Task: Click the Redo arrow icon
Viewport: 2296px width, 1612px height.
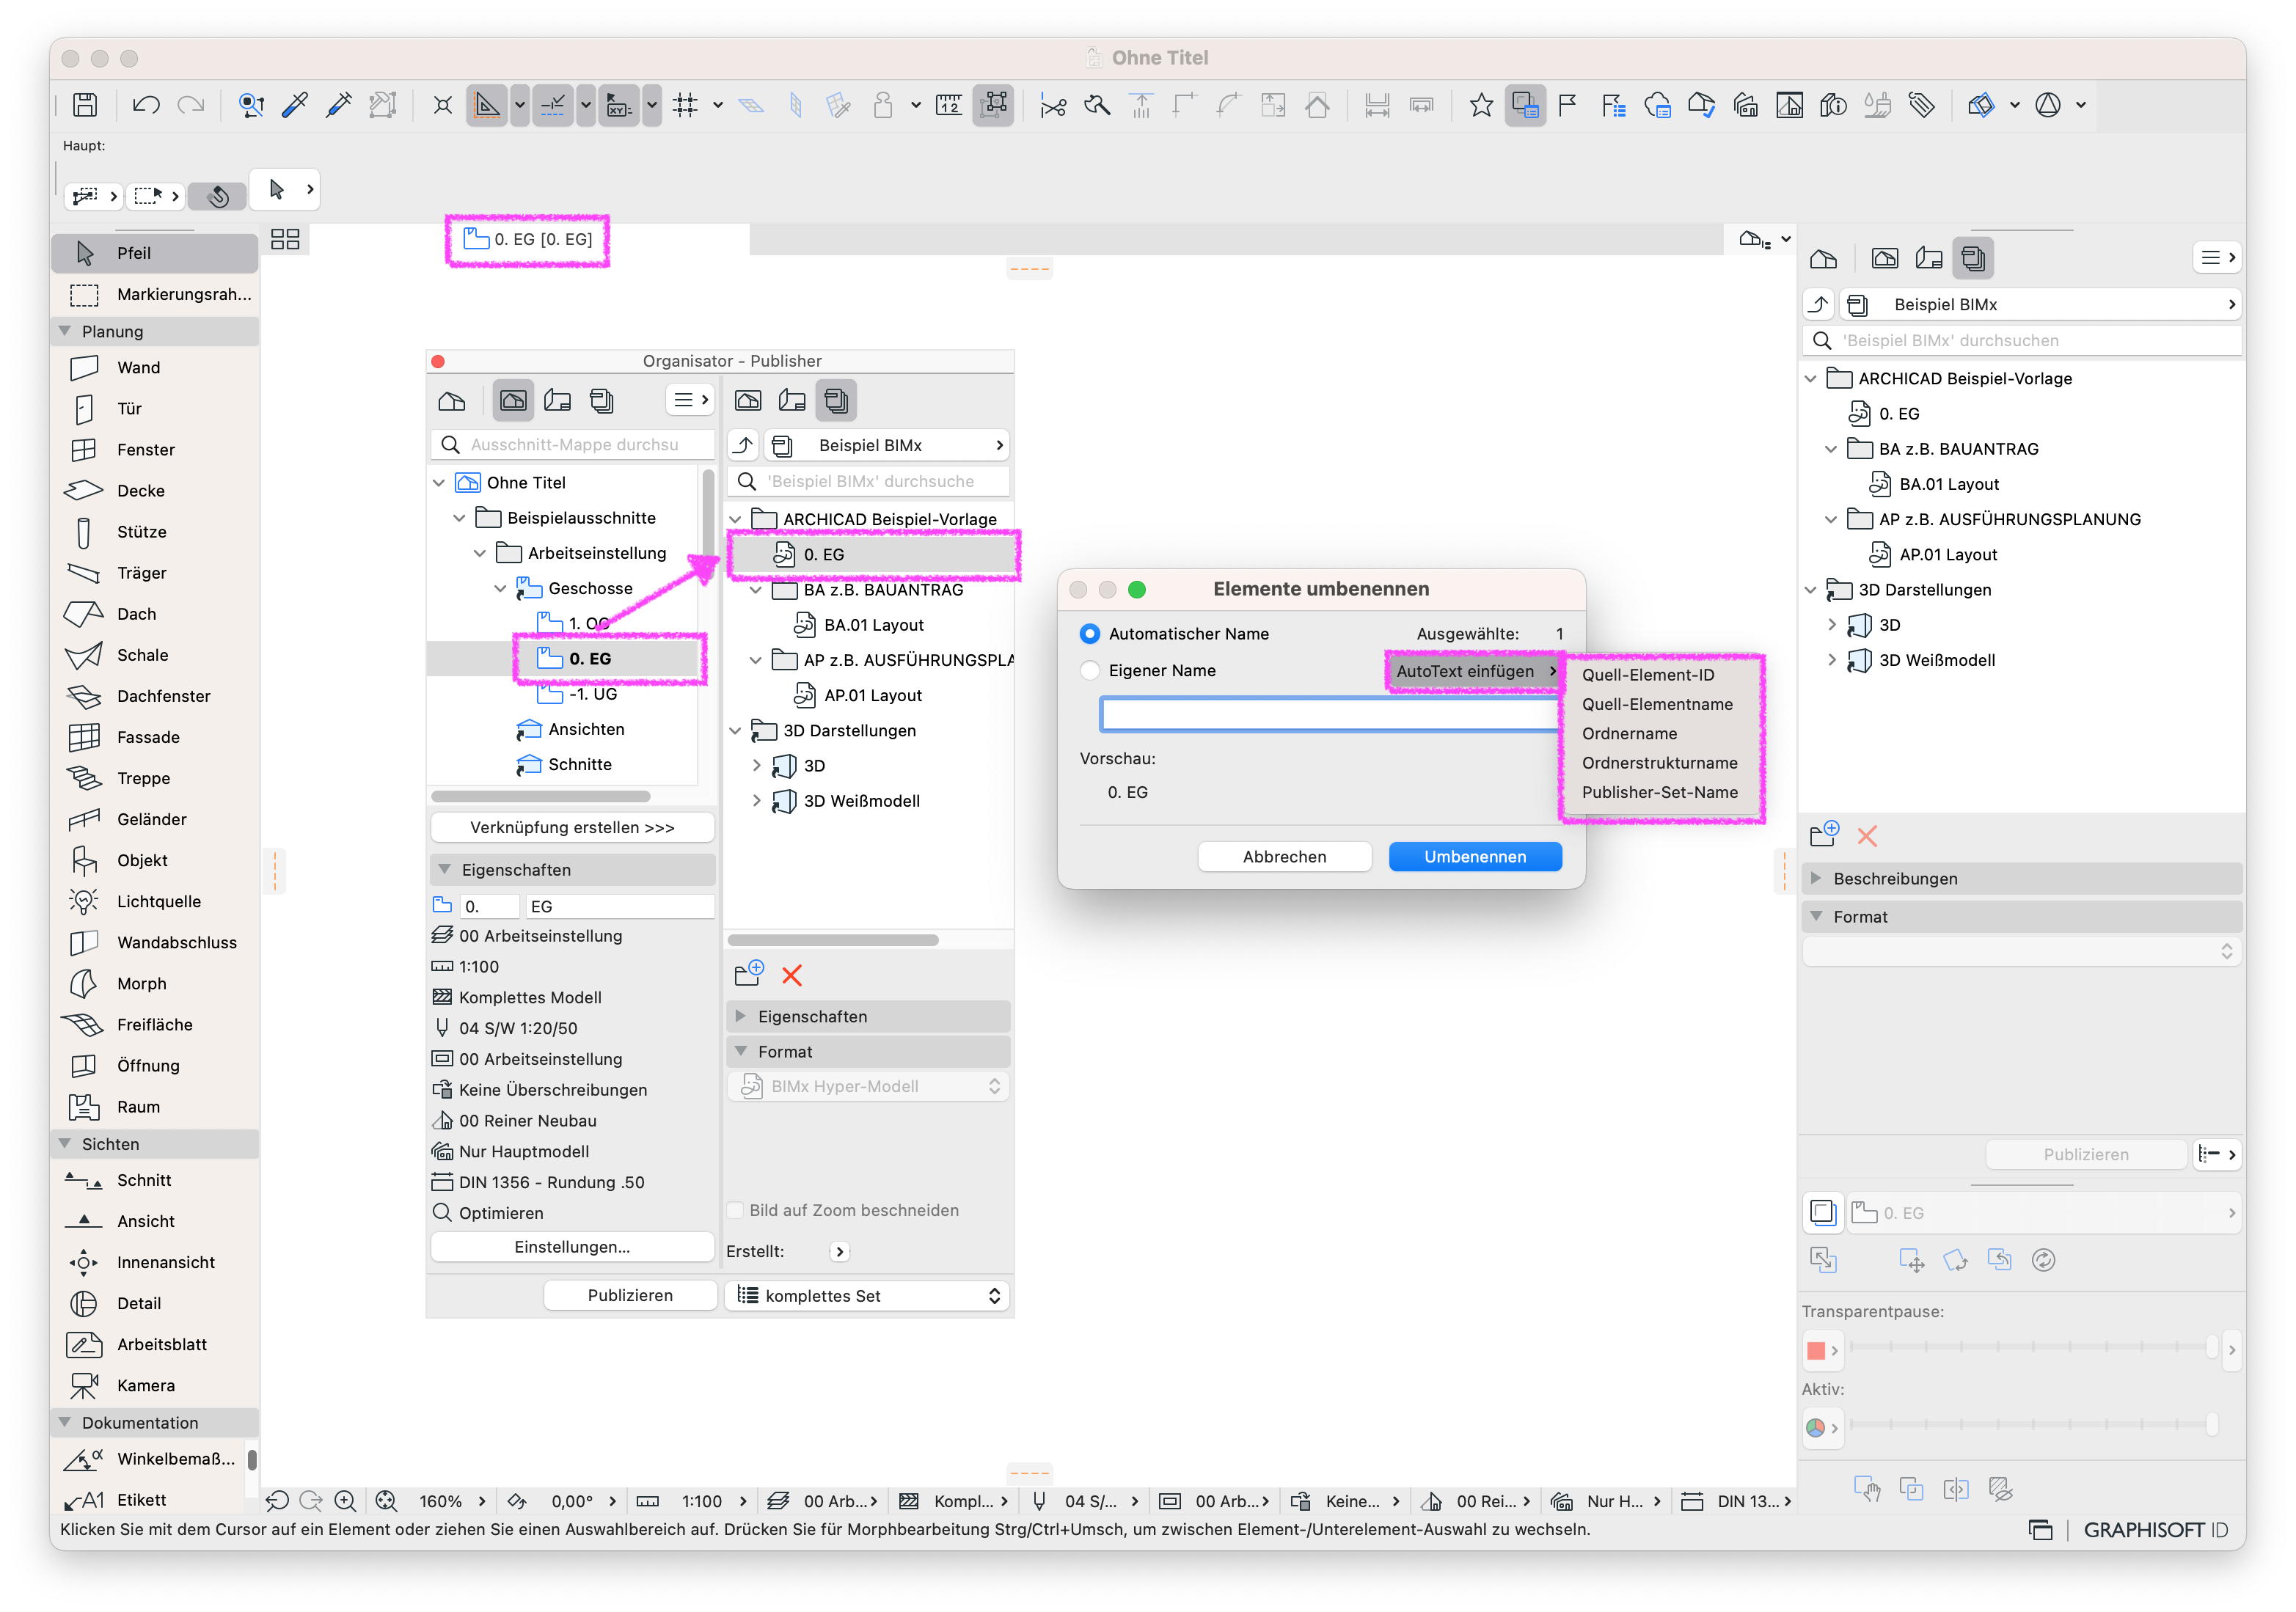Action: [190, 105]
